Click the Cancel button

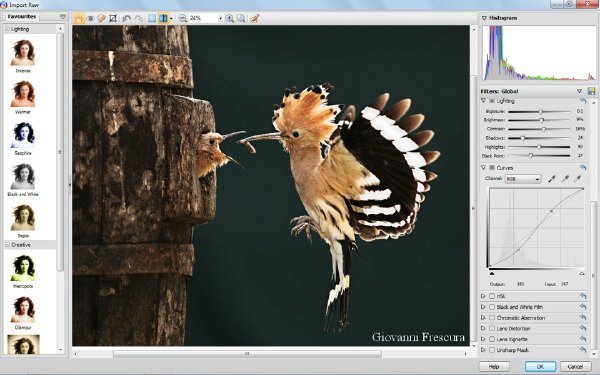point(575,367)
